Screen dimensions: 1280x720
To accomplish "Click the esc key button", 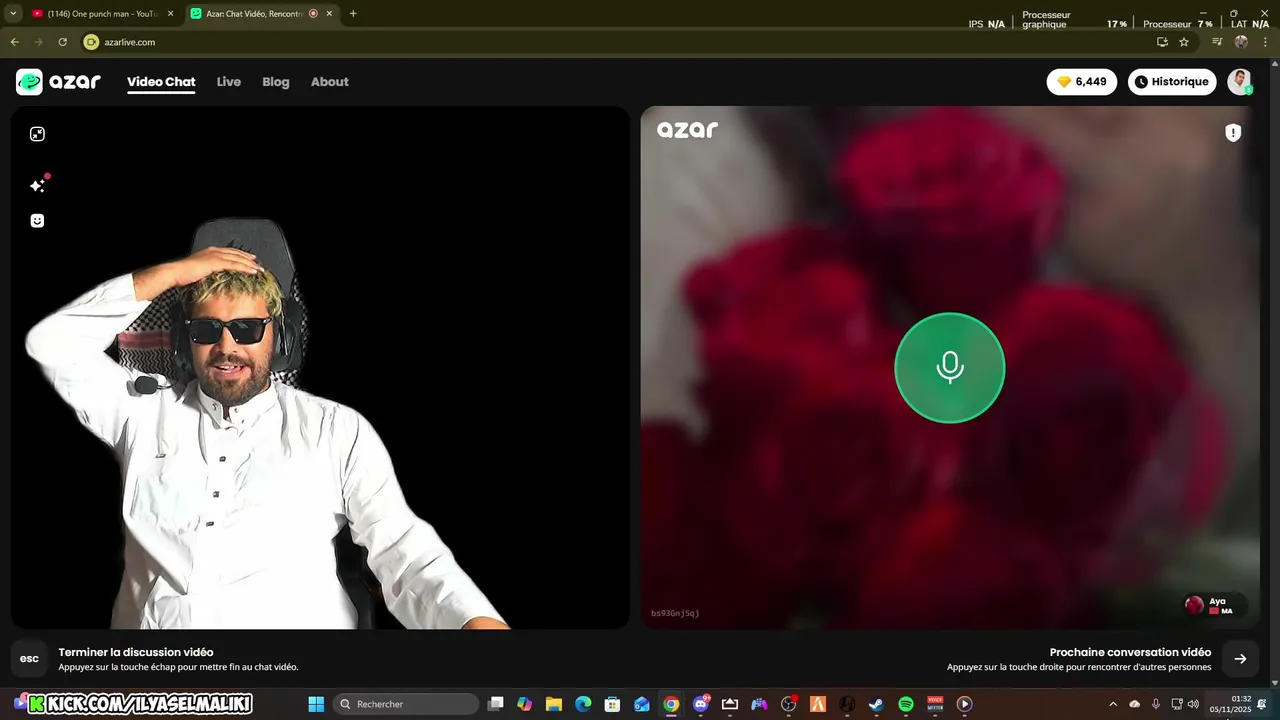I will [x=29, y=658].
